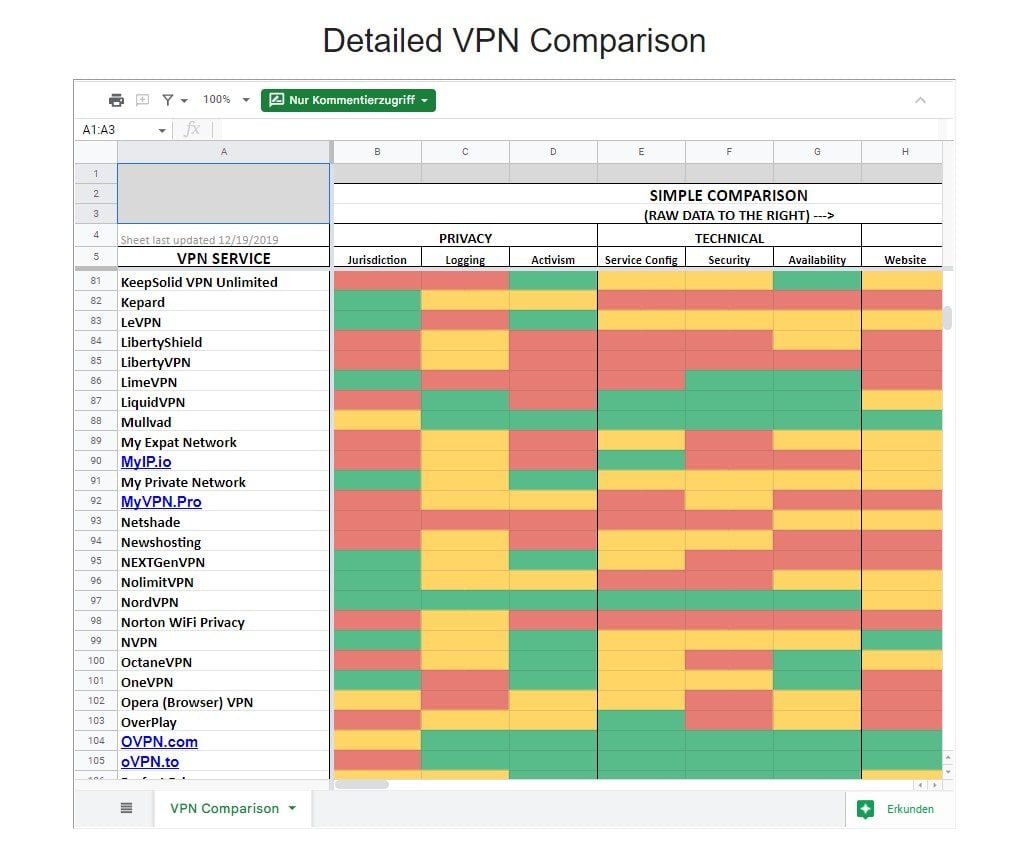
Task: Click the Newshosting cell
Action: [223, 542]
